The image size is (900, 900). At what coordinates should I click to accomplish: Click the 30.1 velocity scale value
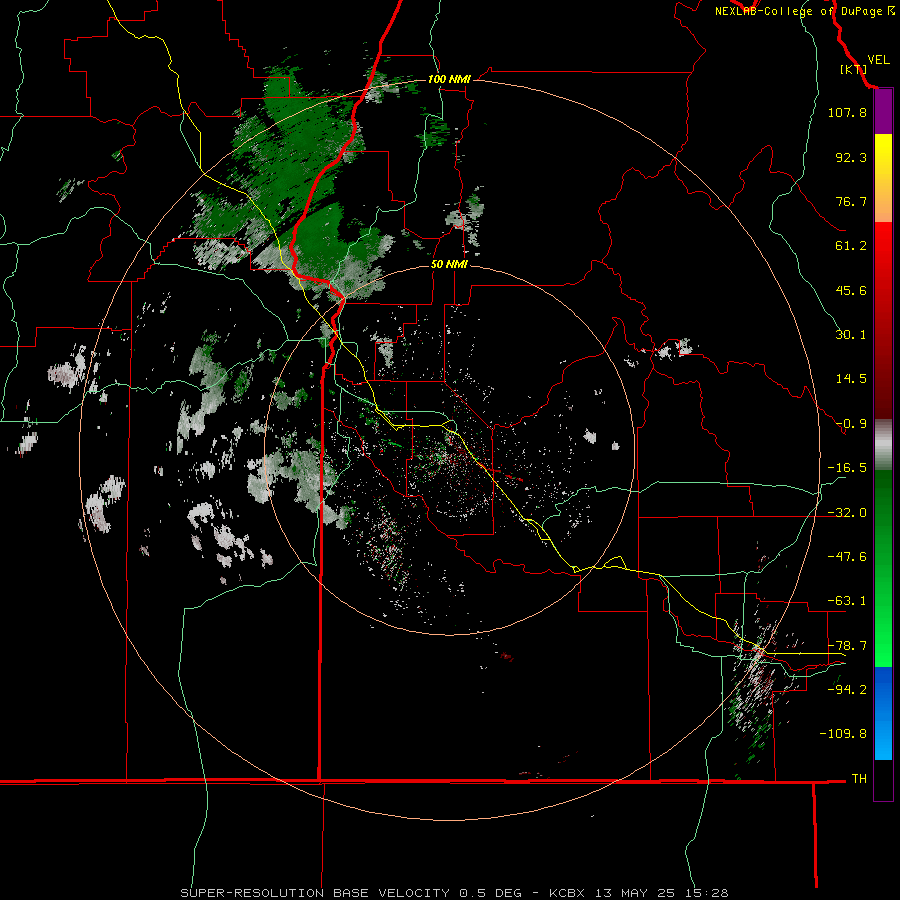tap(851, 335)
